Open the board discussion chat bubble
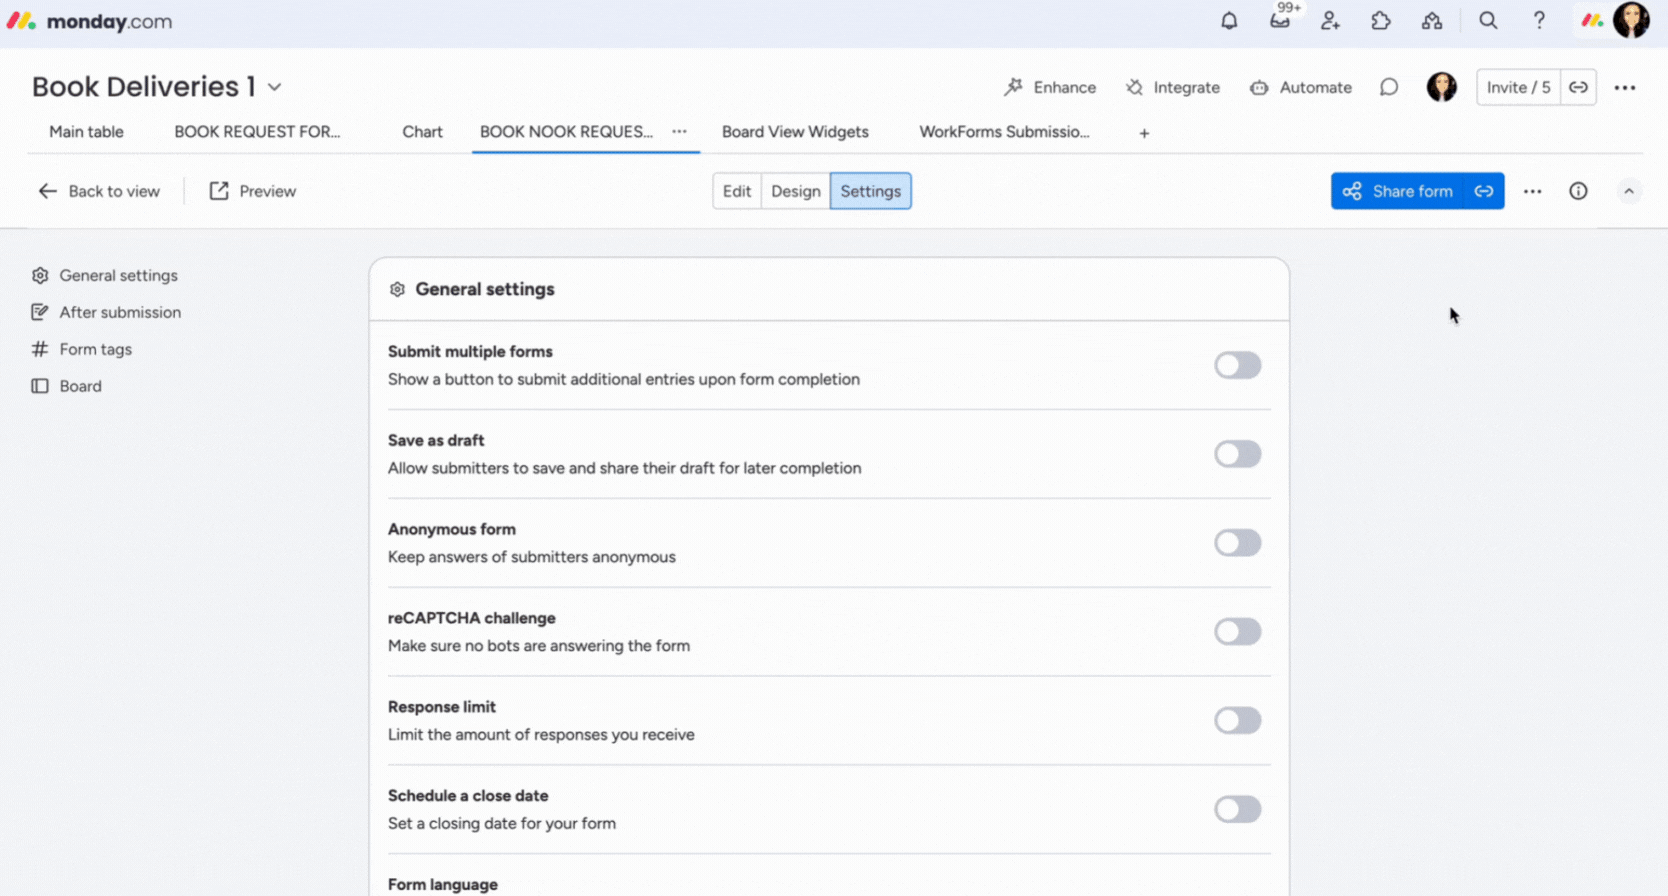The image size is (1668, 896). [x=1389, y=87]
